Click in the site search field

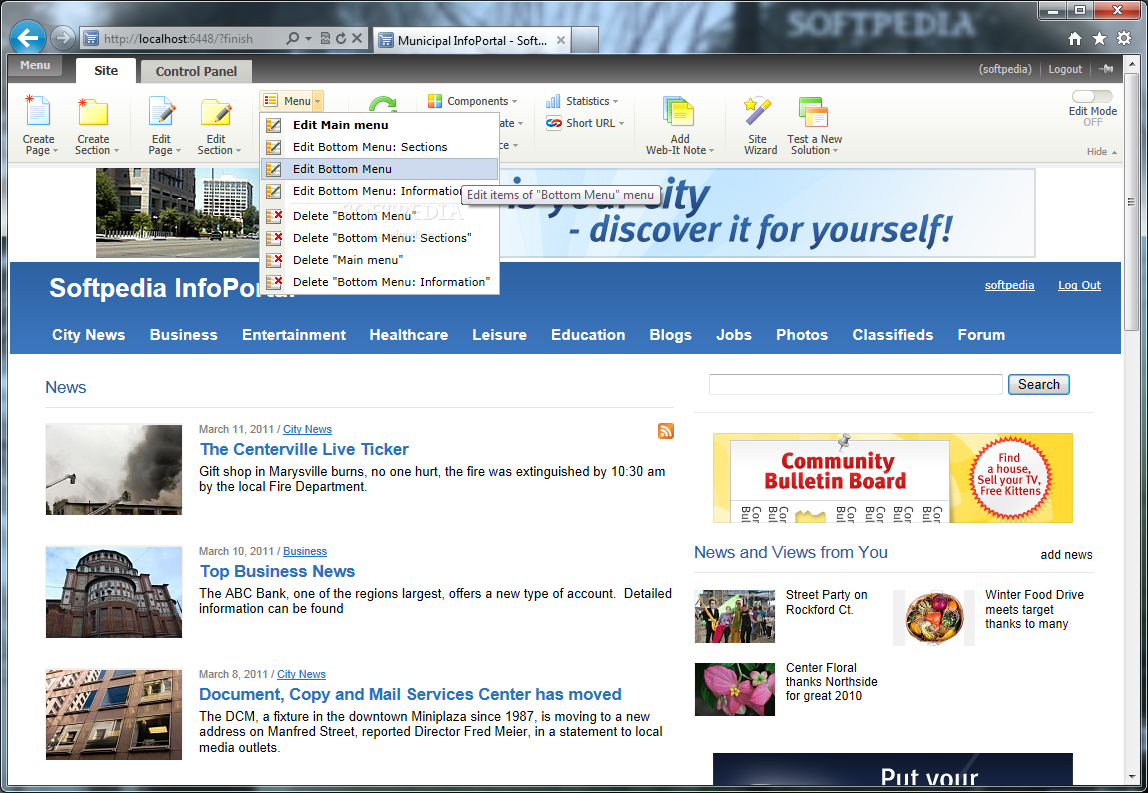(855, 384)
